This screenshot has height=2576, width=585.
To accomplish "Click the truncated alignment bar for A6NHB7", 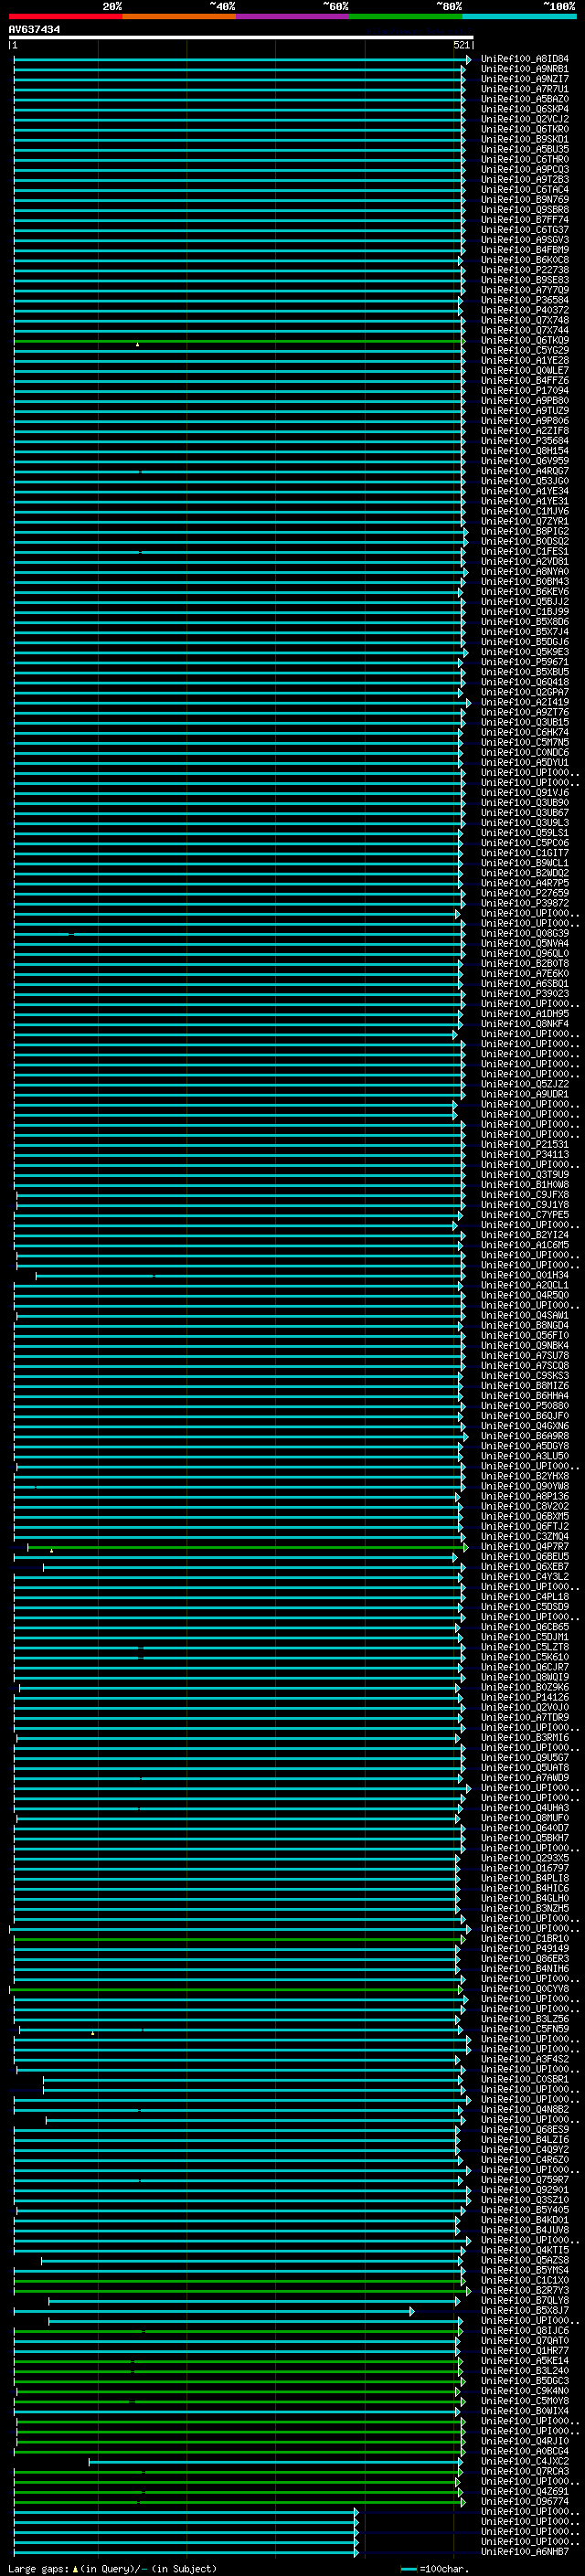I will [x=186, y=2553].
